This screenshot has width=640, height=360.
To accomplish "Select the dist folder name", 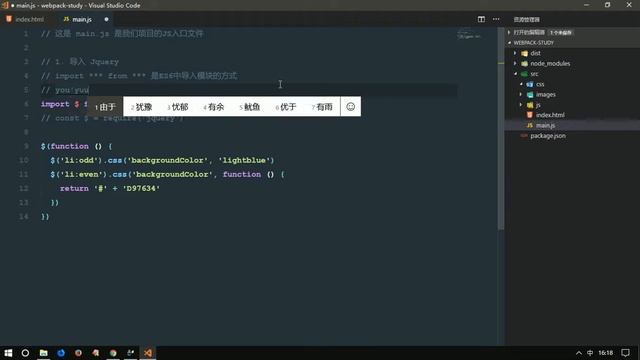I will (x=535, y=53).
